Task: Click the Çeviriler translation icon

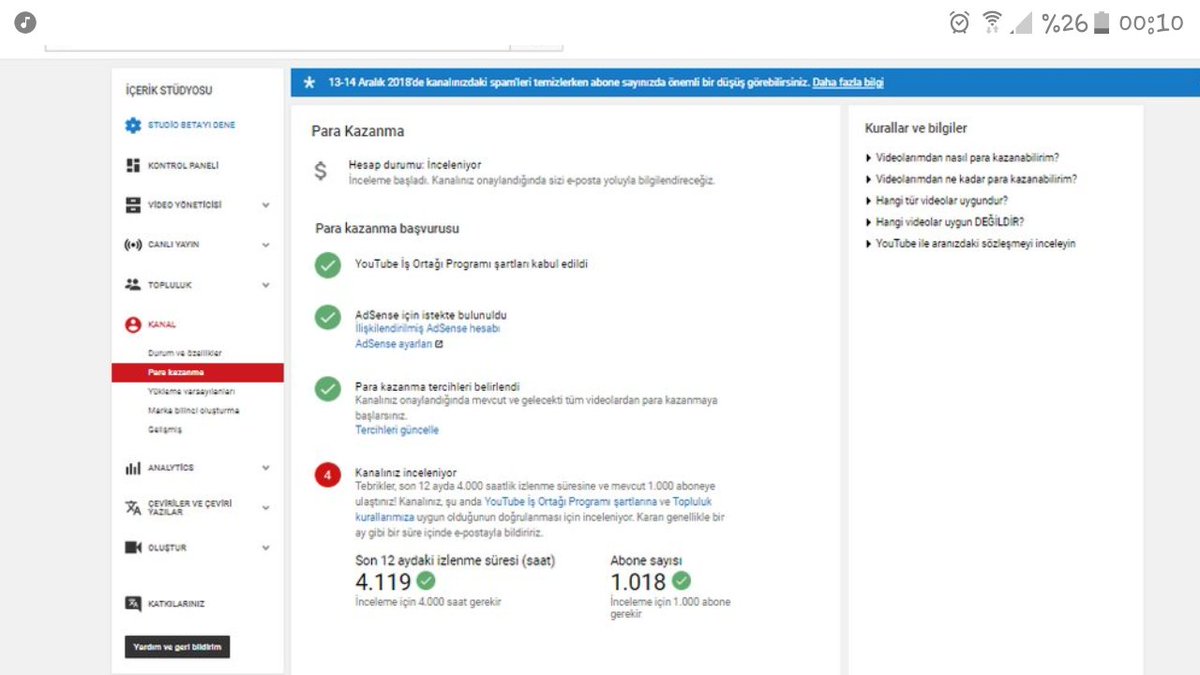Action: tap(133, 507)
